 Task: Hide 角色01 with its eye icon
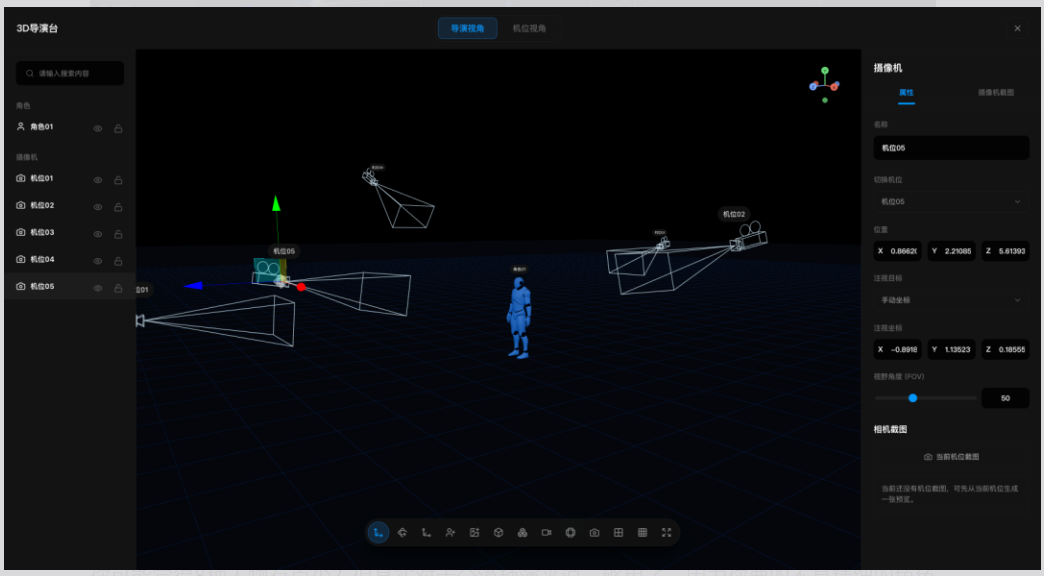pos(98,128)
